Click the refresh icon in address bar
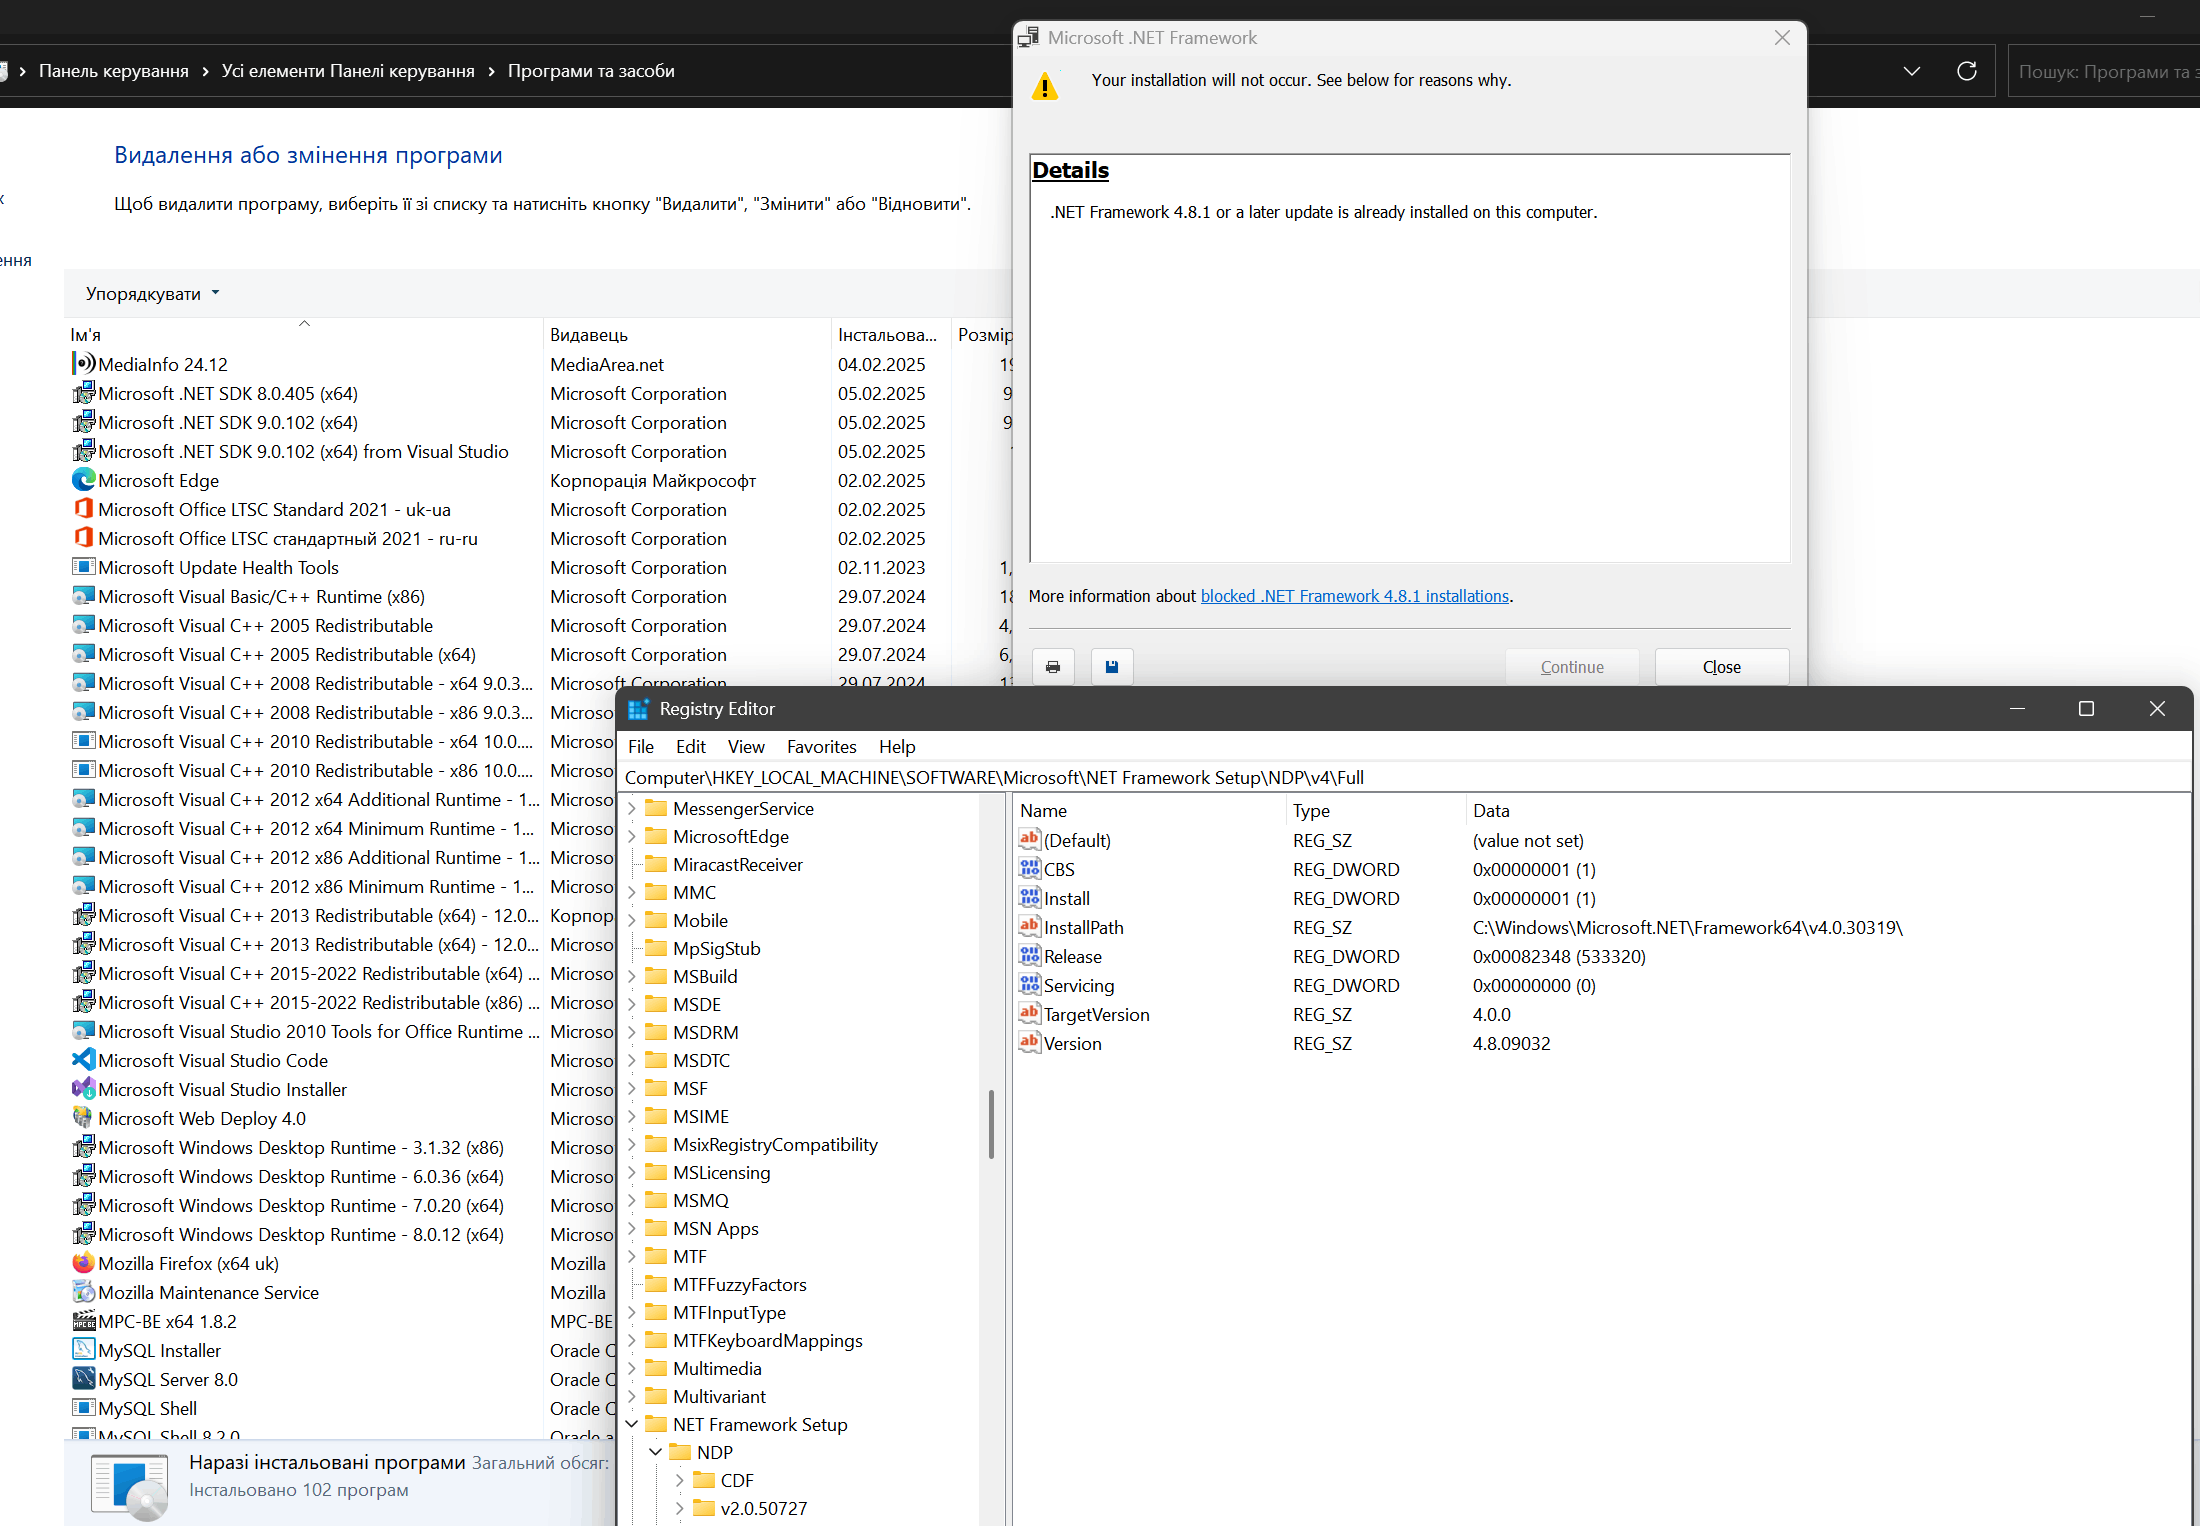 (x=1966, y=71)
